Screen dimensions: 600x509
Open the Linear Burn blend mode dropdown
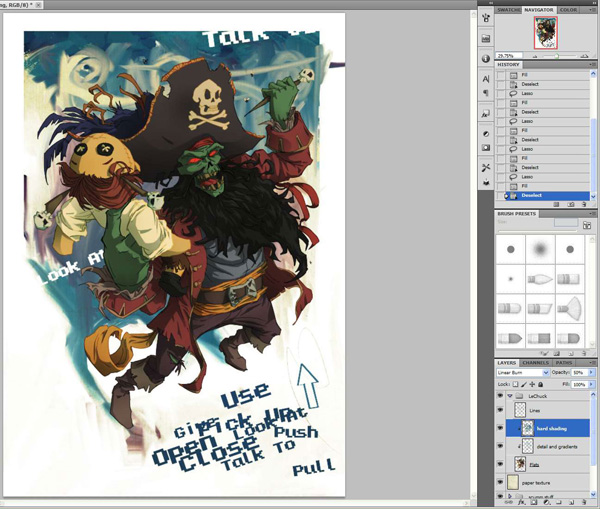(x=523, y=372)
